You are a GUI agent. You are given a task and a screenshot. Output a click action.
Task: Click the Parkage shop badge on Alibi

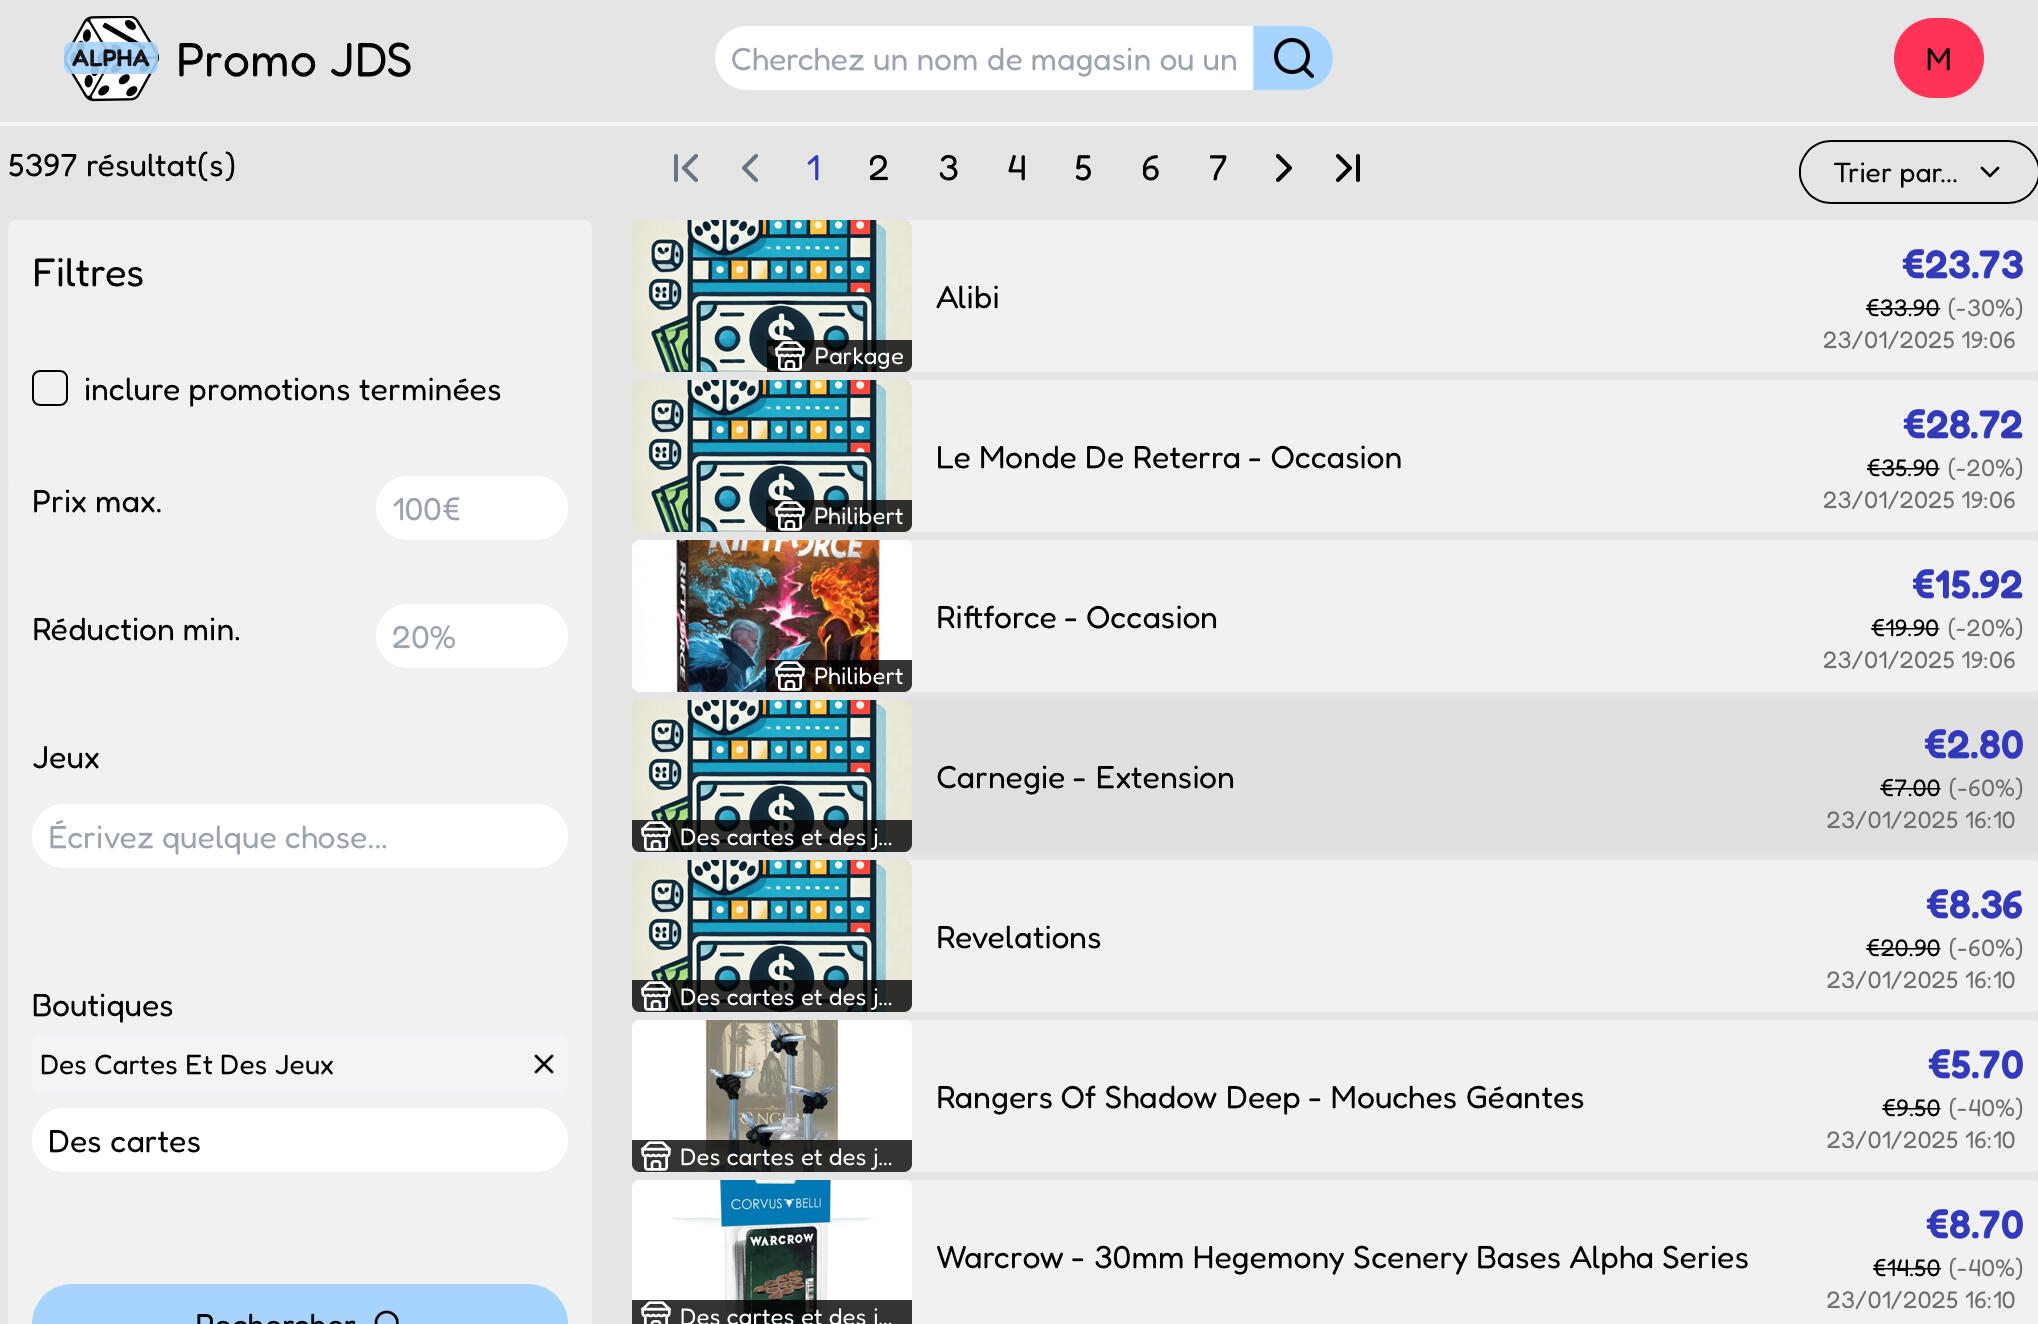(x=840, y=356)
